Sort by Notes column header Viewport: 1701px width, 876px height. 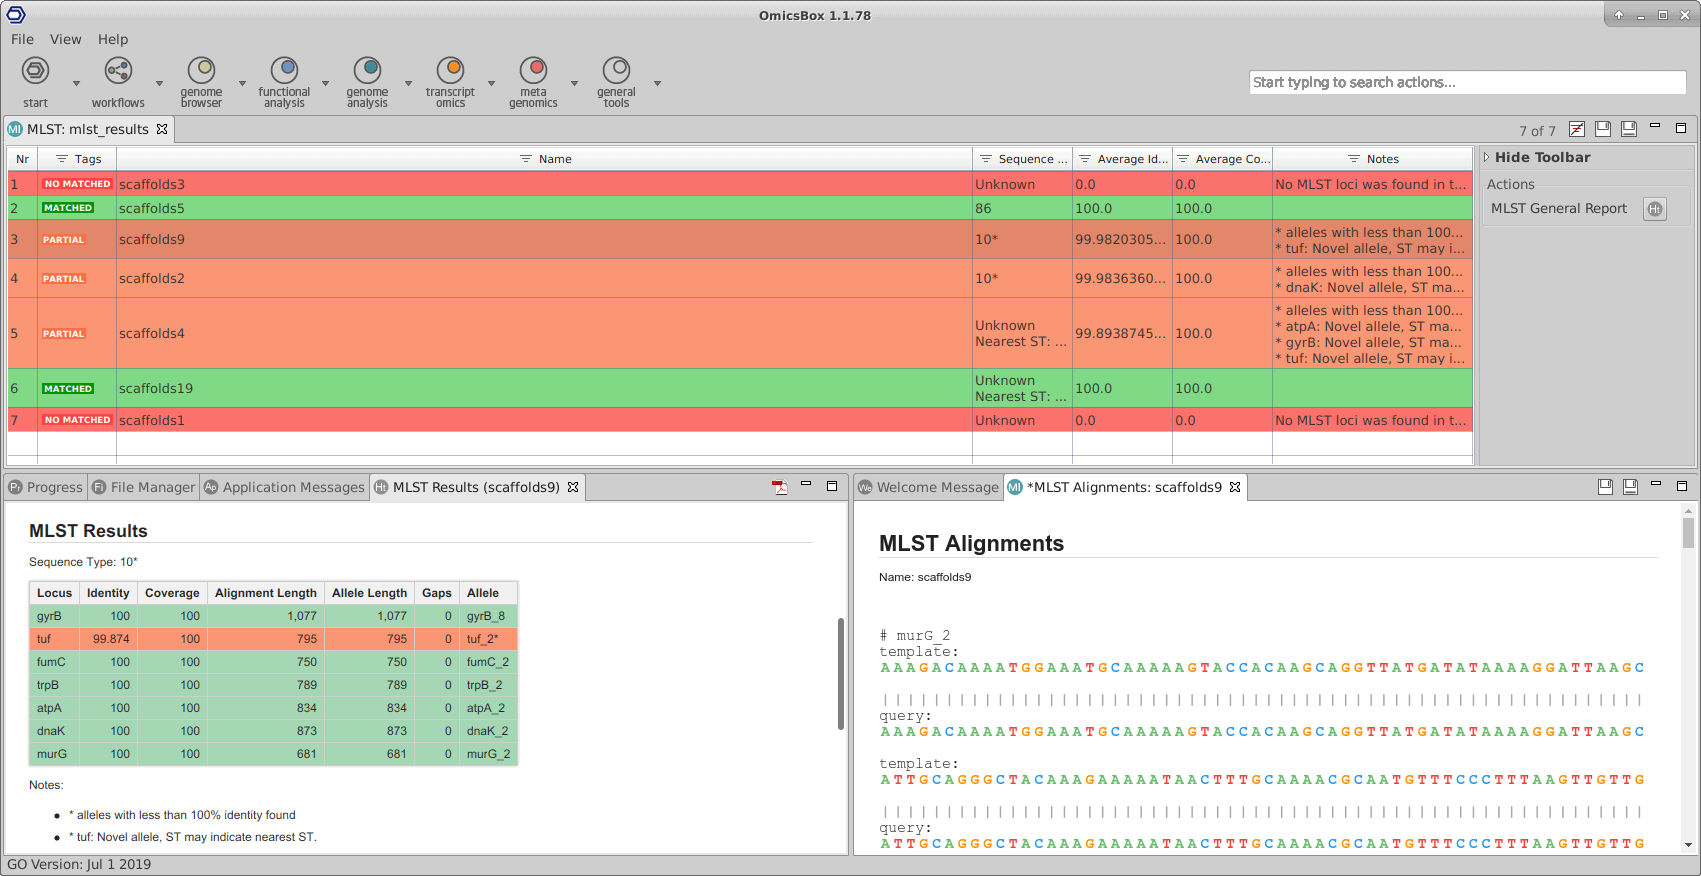pyautogui.click(x=1372, y=159)
